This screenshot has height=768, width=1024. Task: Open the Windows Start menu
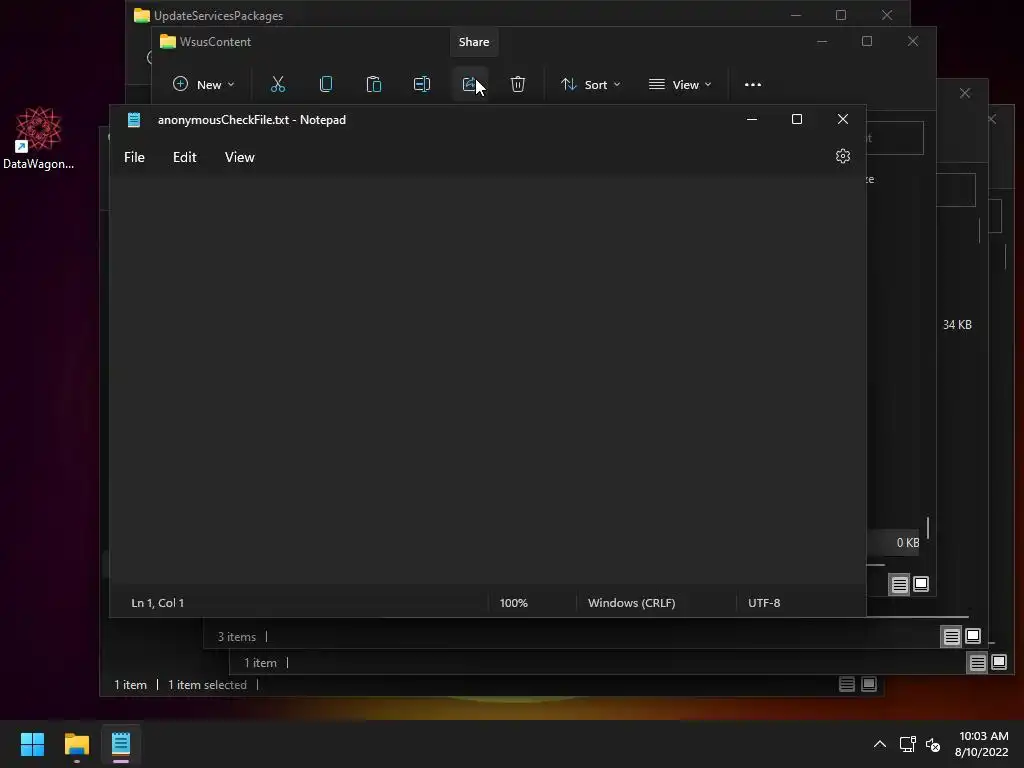[x=32, y=744]
